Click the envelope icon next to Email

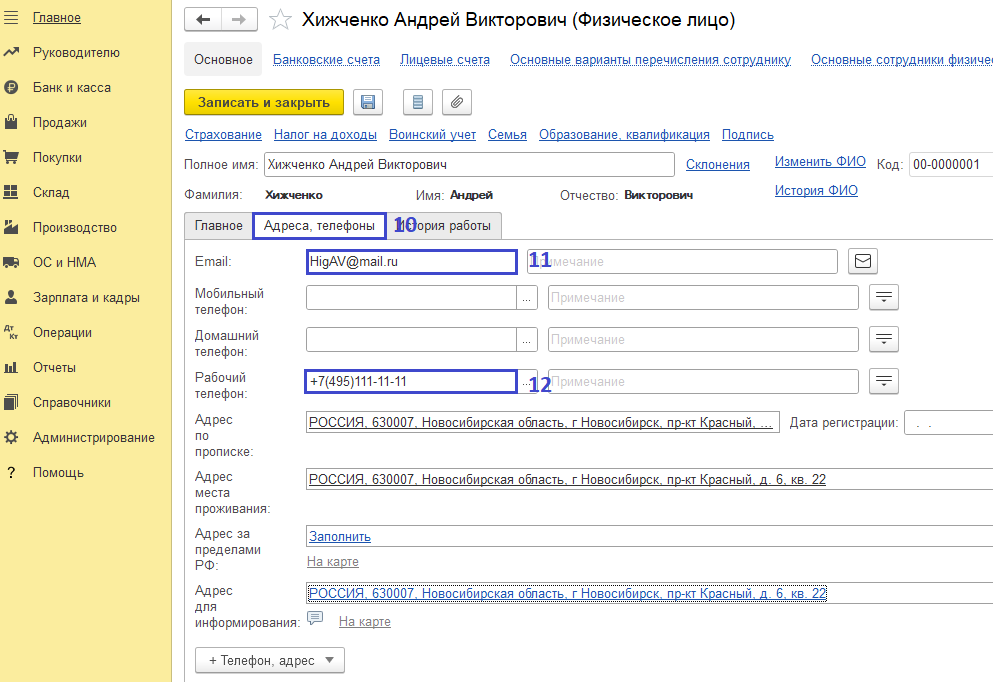863,261
